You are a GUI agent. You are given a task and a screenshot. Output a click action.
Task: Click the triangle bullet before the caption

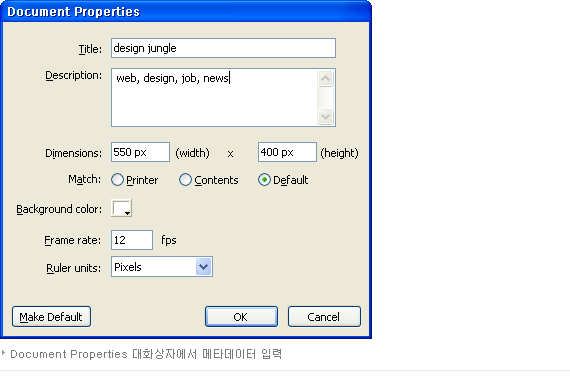tap(3, 353)
